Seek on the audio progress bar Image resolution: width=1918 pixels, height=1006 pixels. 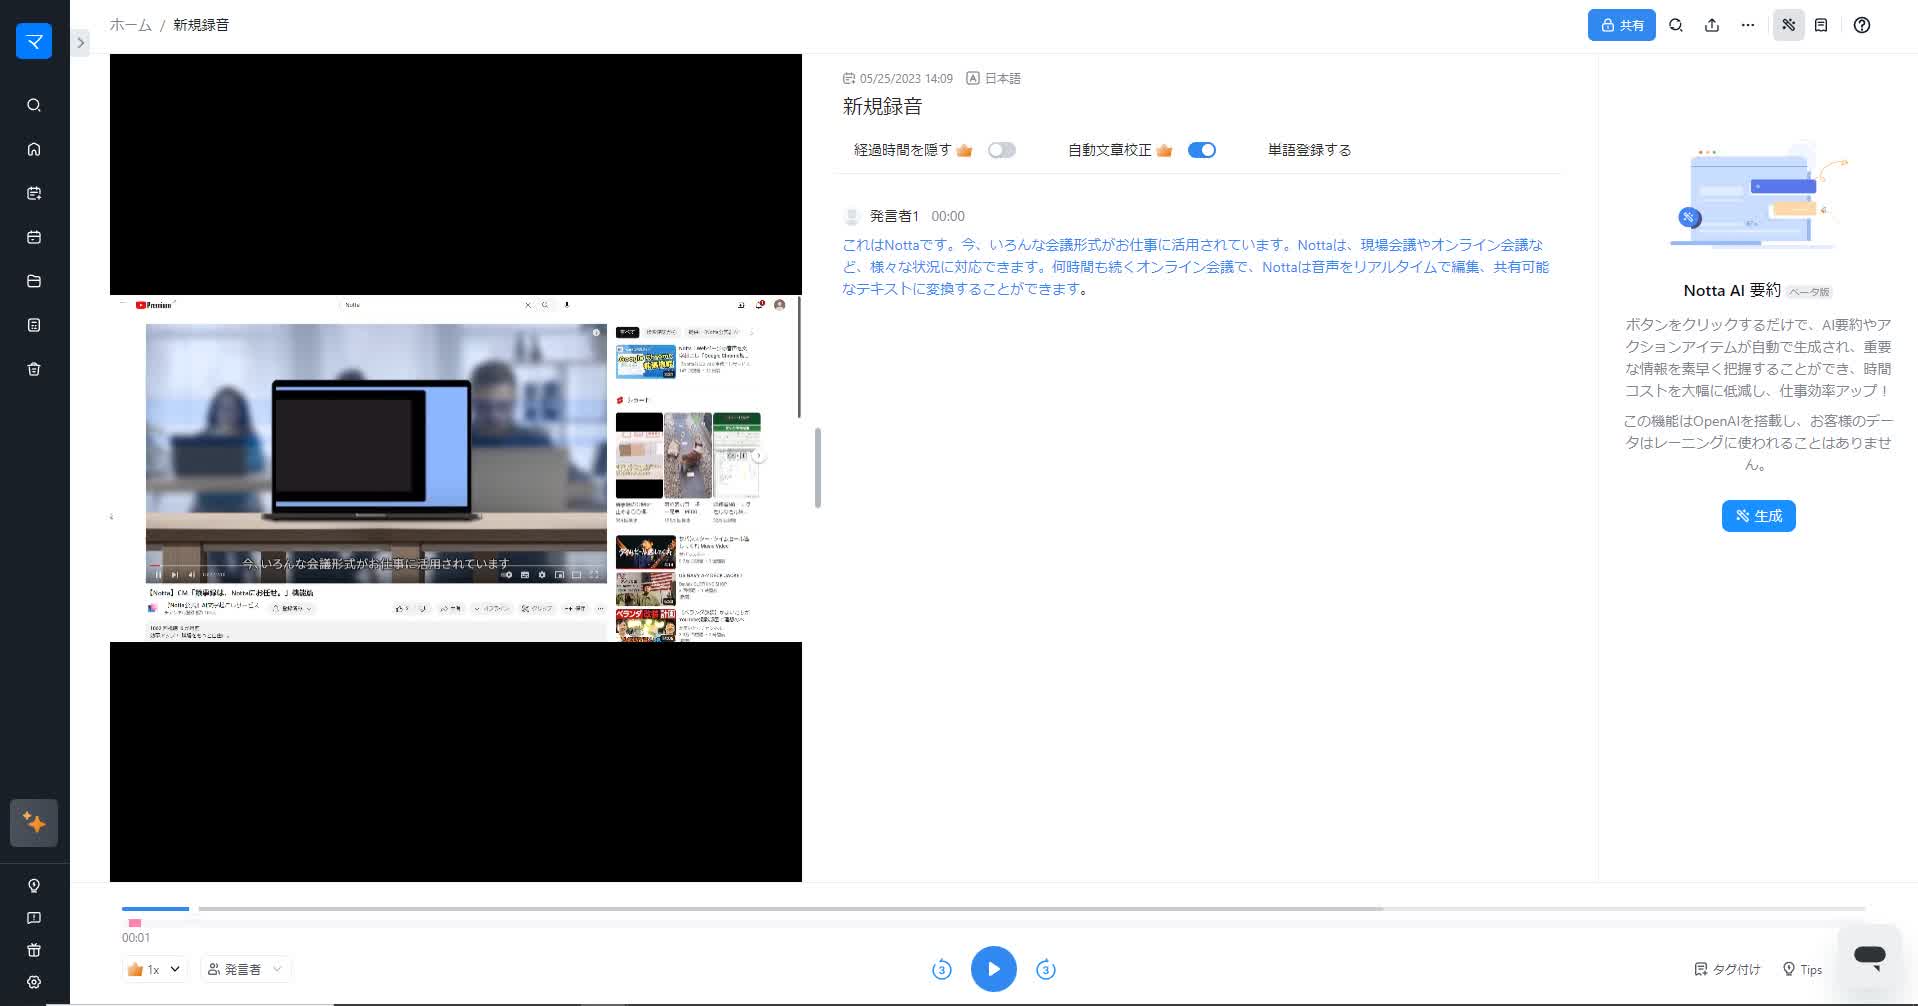tap(993, 909)
